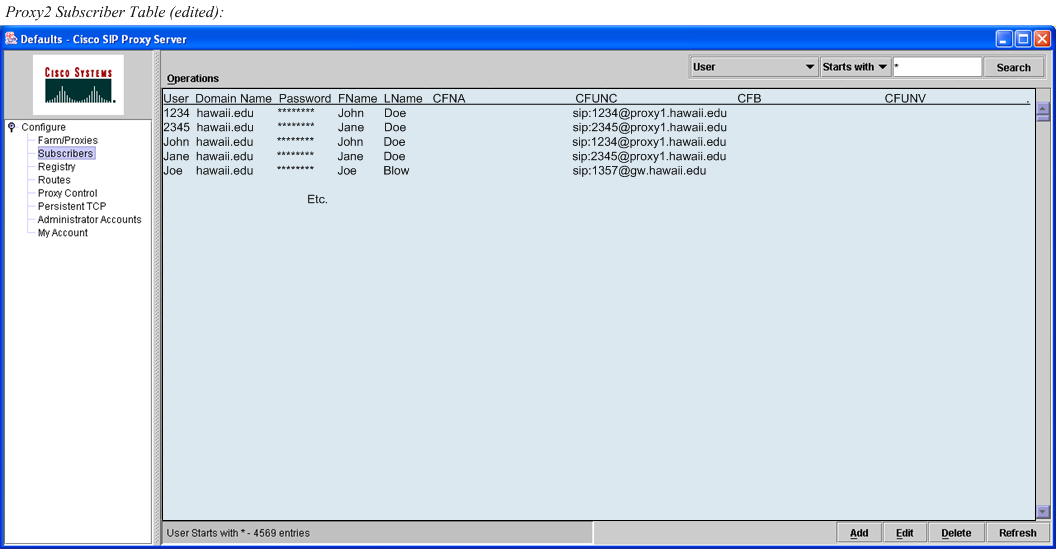Click the CFNA column header
The height and width of the screenshot is (549, 1056).
coord(449,98)
